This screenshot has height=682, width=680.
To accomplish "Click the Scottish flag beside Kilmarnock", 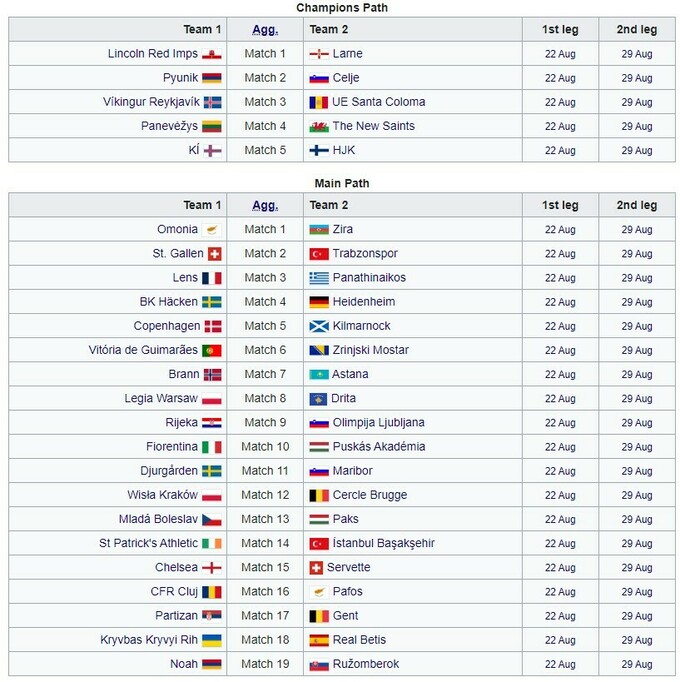I will click(x=319, y=326).
